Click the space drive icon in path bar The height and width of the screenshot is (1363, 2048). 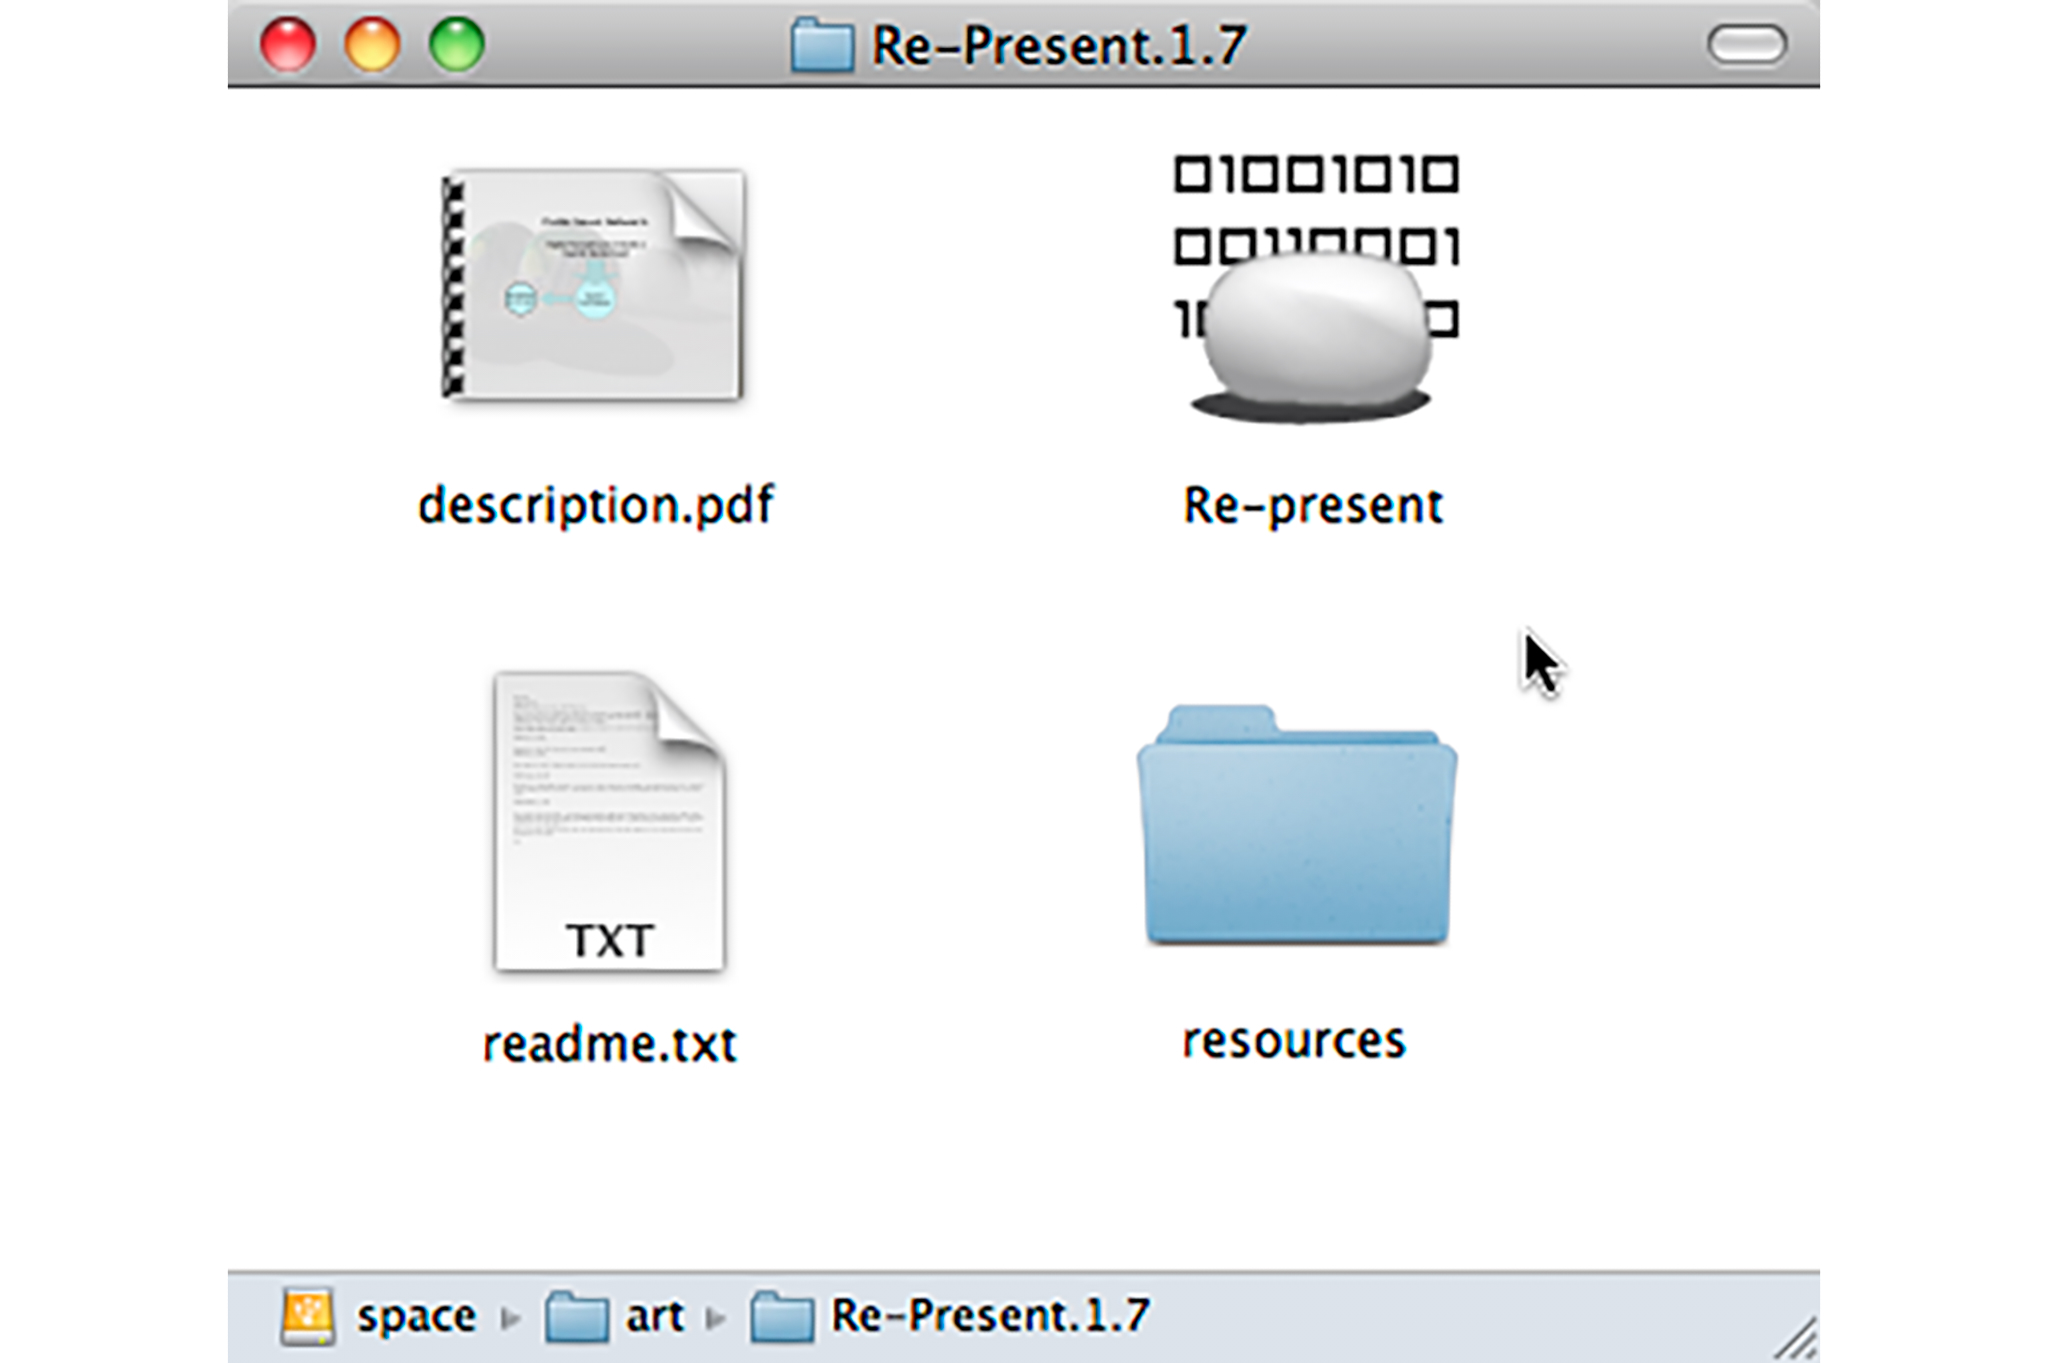point(307,1316)
